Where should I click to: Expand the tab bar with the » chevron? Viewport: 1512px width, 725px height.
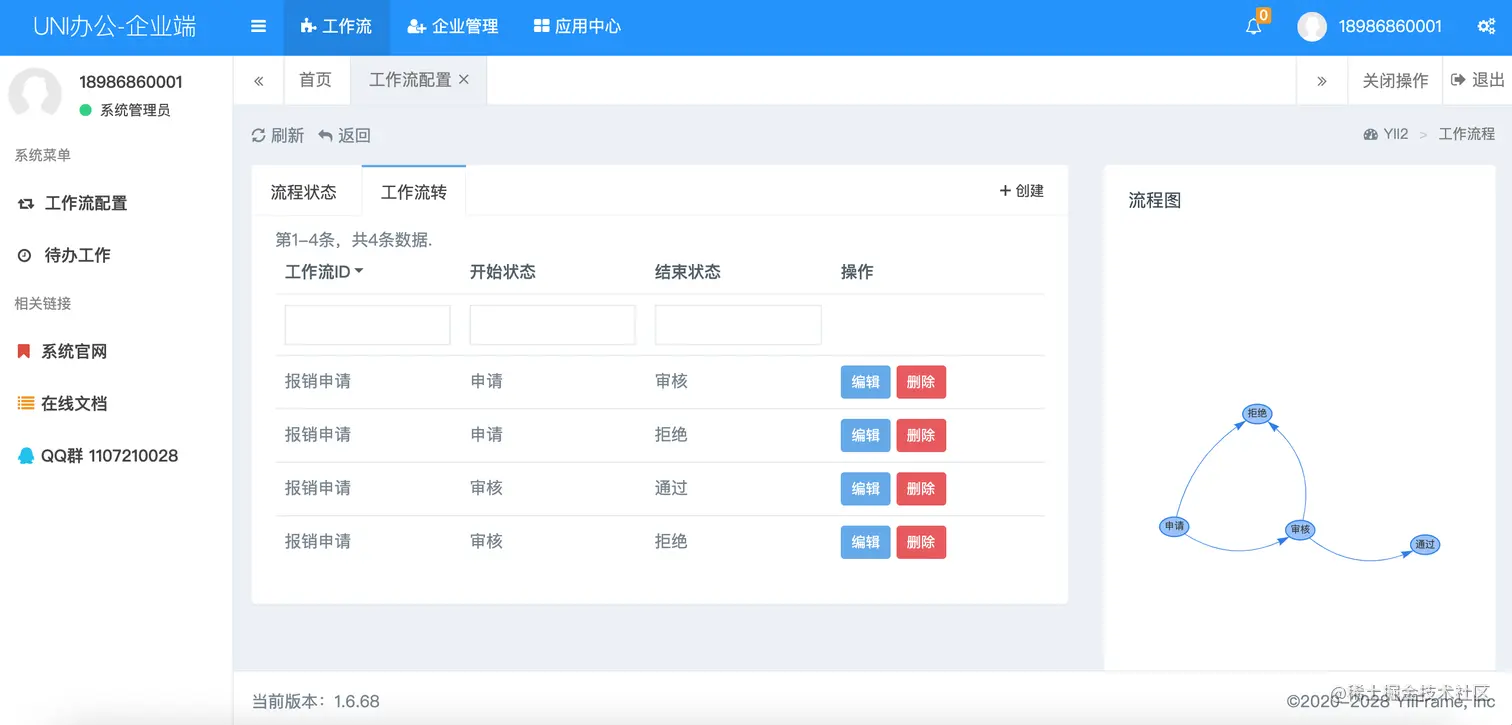click(x=1322, y=80)
